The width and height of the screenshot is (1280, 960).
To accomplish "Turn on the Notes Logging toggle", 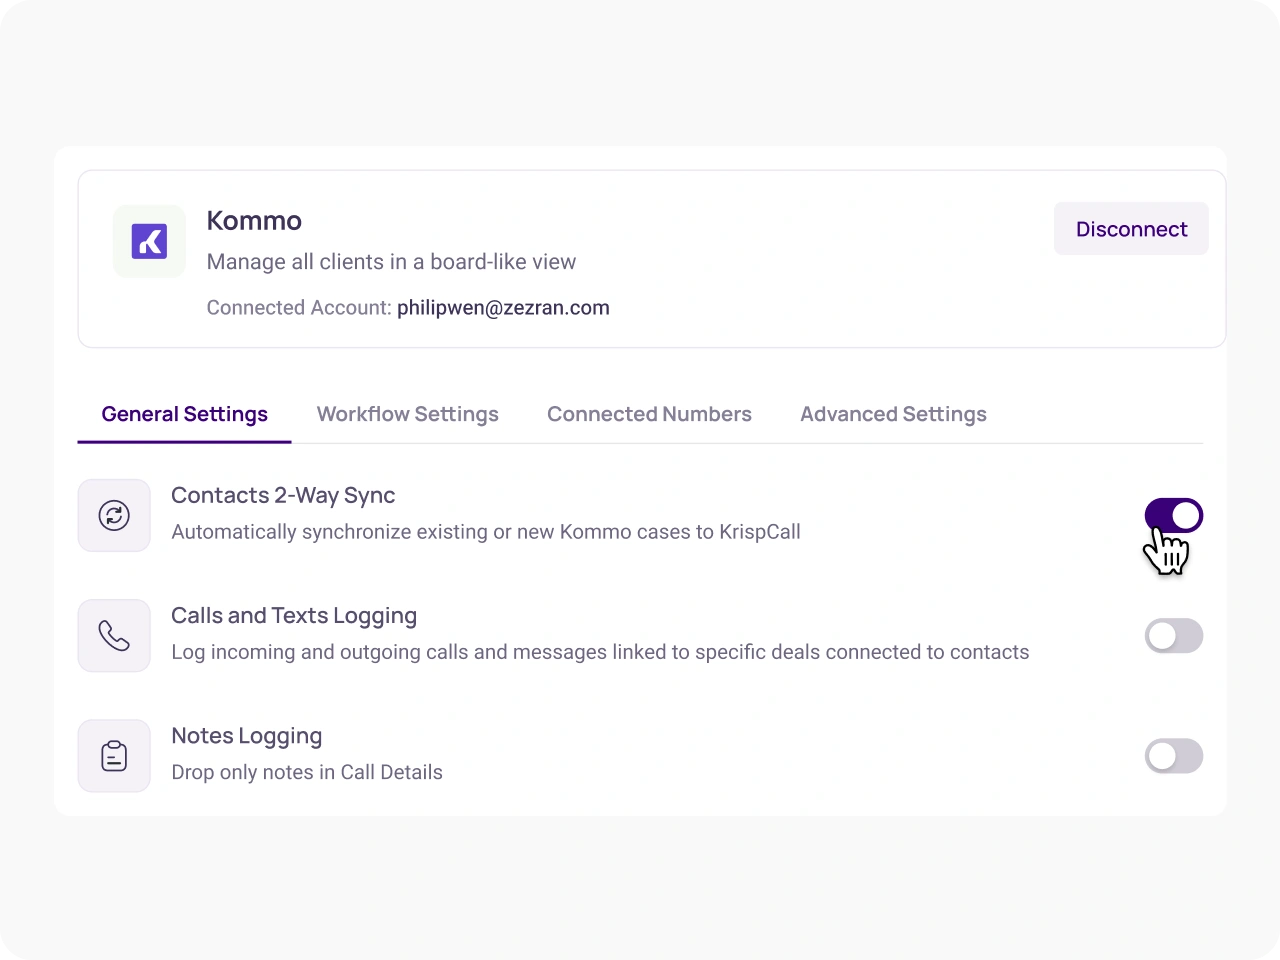I will 1174,756.
